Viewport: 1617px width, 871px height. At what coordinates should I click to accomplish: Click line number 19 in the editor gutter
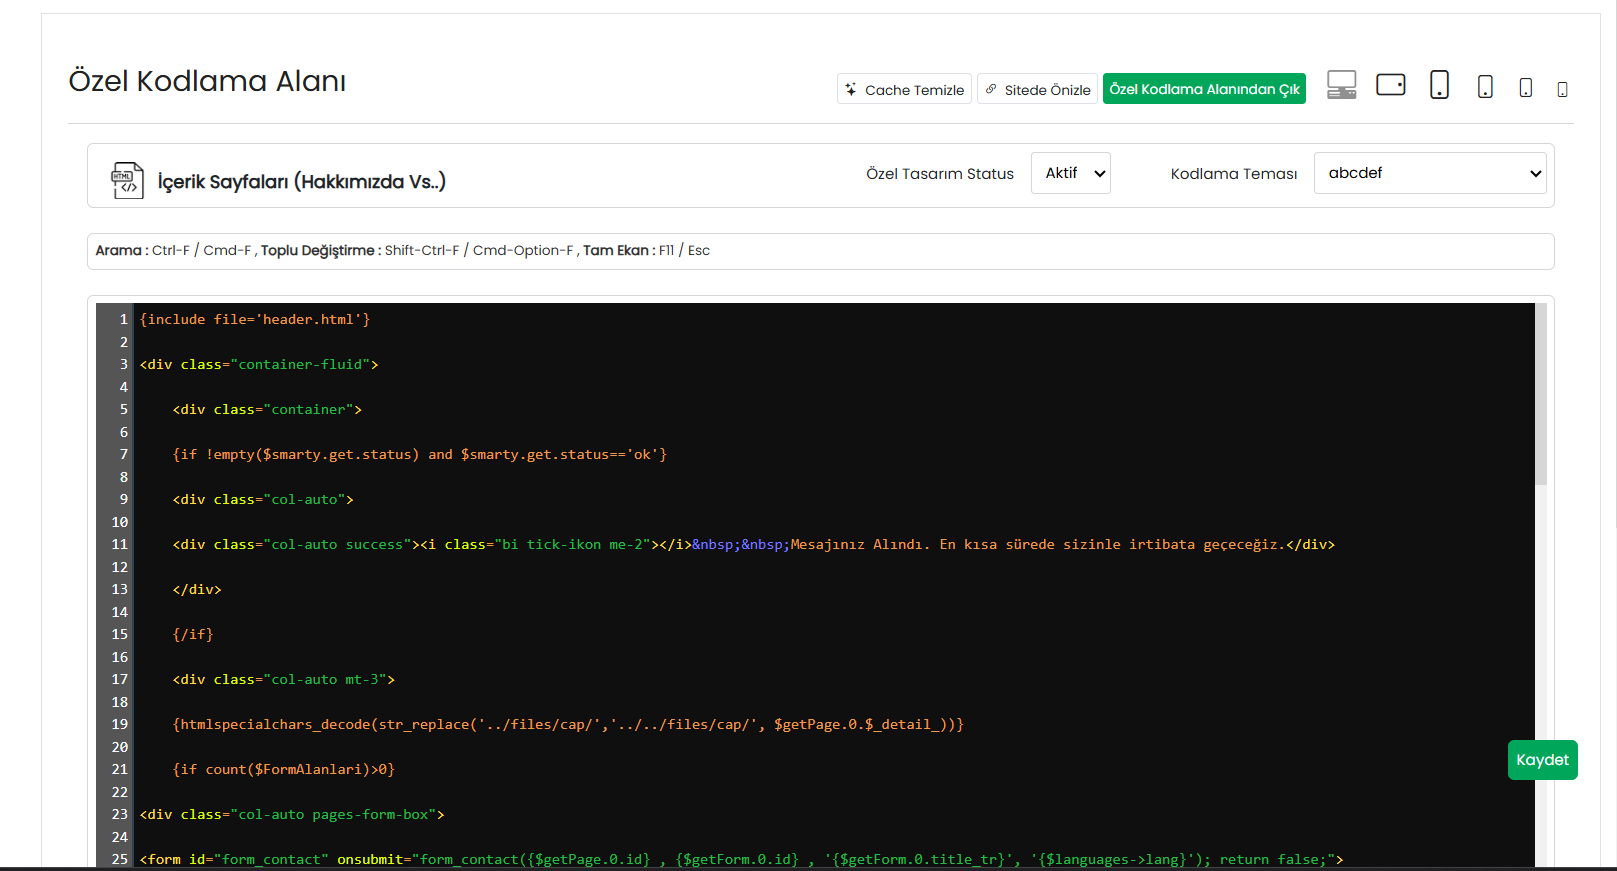coord(119,724)
